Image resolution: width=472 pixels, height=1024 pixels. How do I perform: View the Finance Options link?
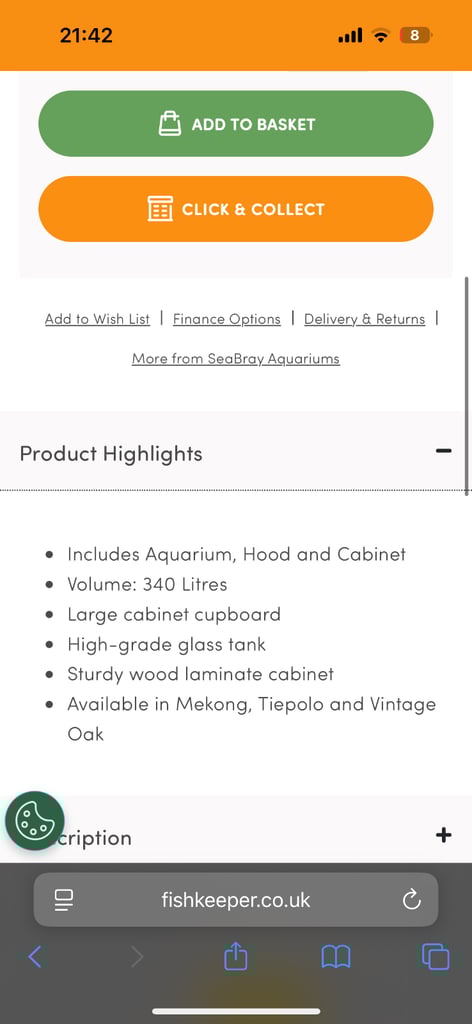point(227,319)
